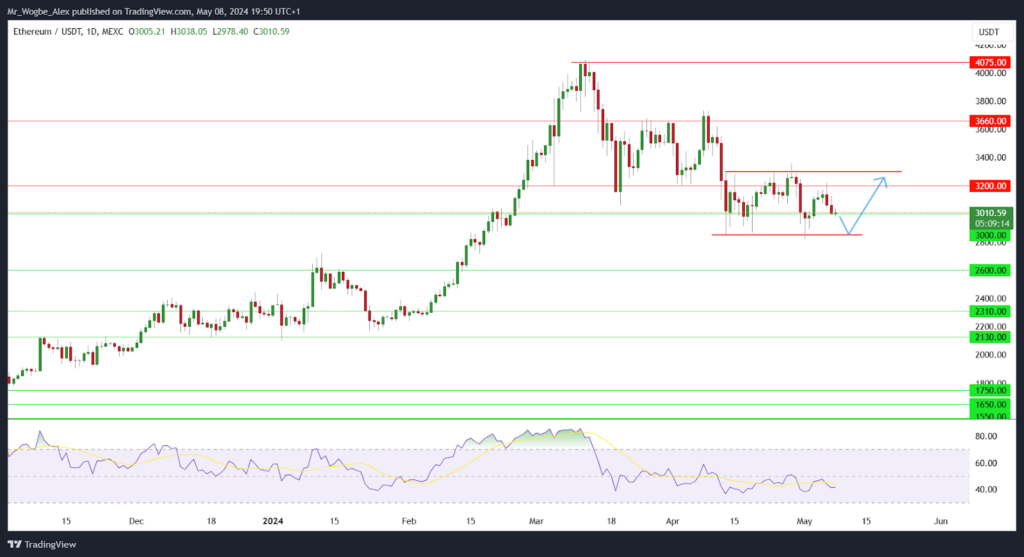Click the Feb label on time axis
1024x557 pixels.
(x=407, y=521)
